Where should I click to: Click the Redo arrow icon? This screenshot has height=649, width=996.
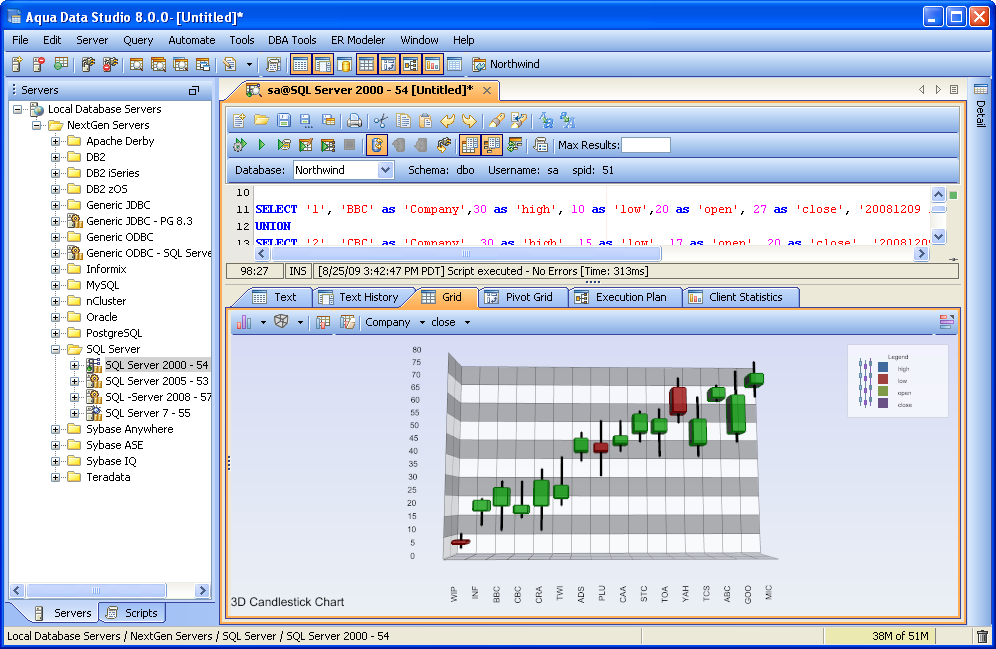[469, 120]
